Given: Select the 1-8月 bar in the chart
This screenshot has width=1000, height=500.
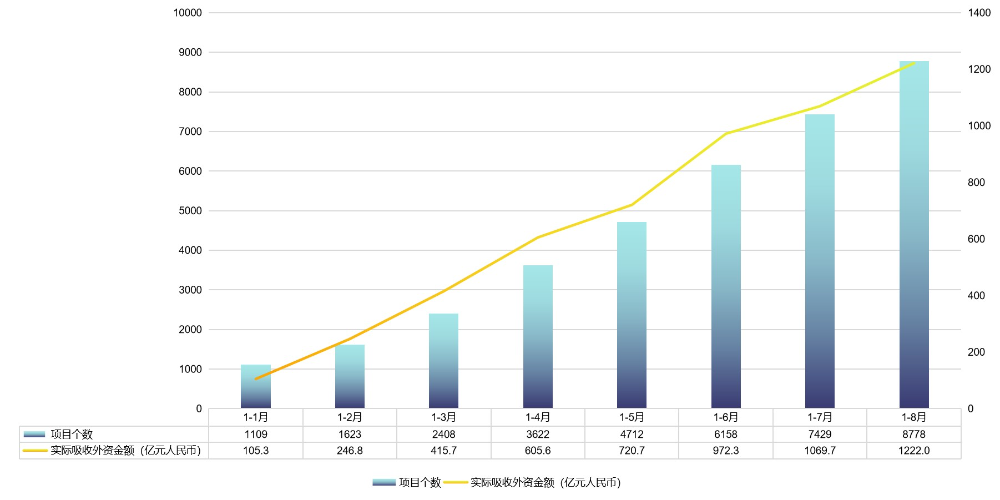Looking at the screenshot, I should point(914,235).
